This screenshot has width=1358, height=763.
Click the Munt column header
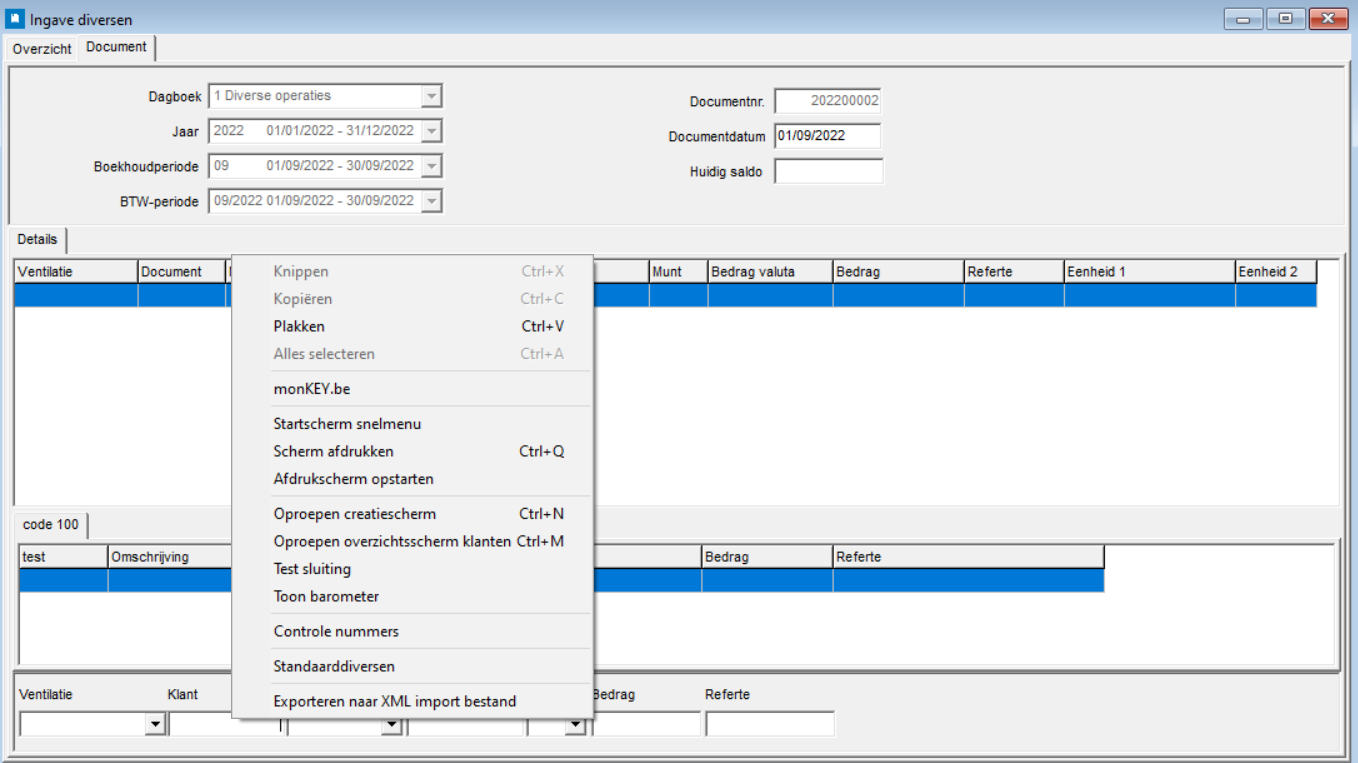(678, 272)
